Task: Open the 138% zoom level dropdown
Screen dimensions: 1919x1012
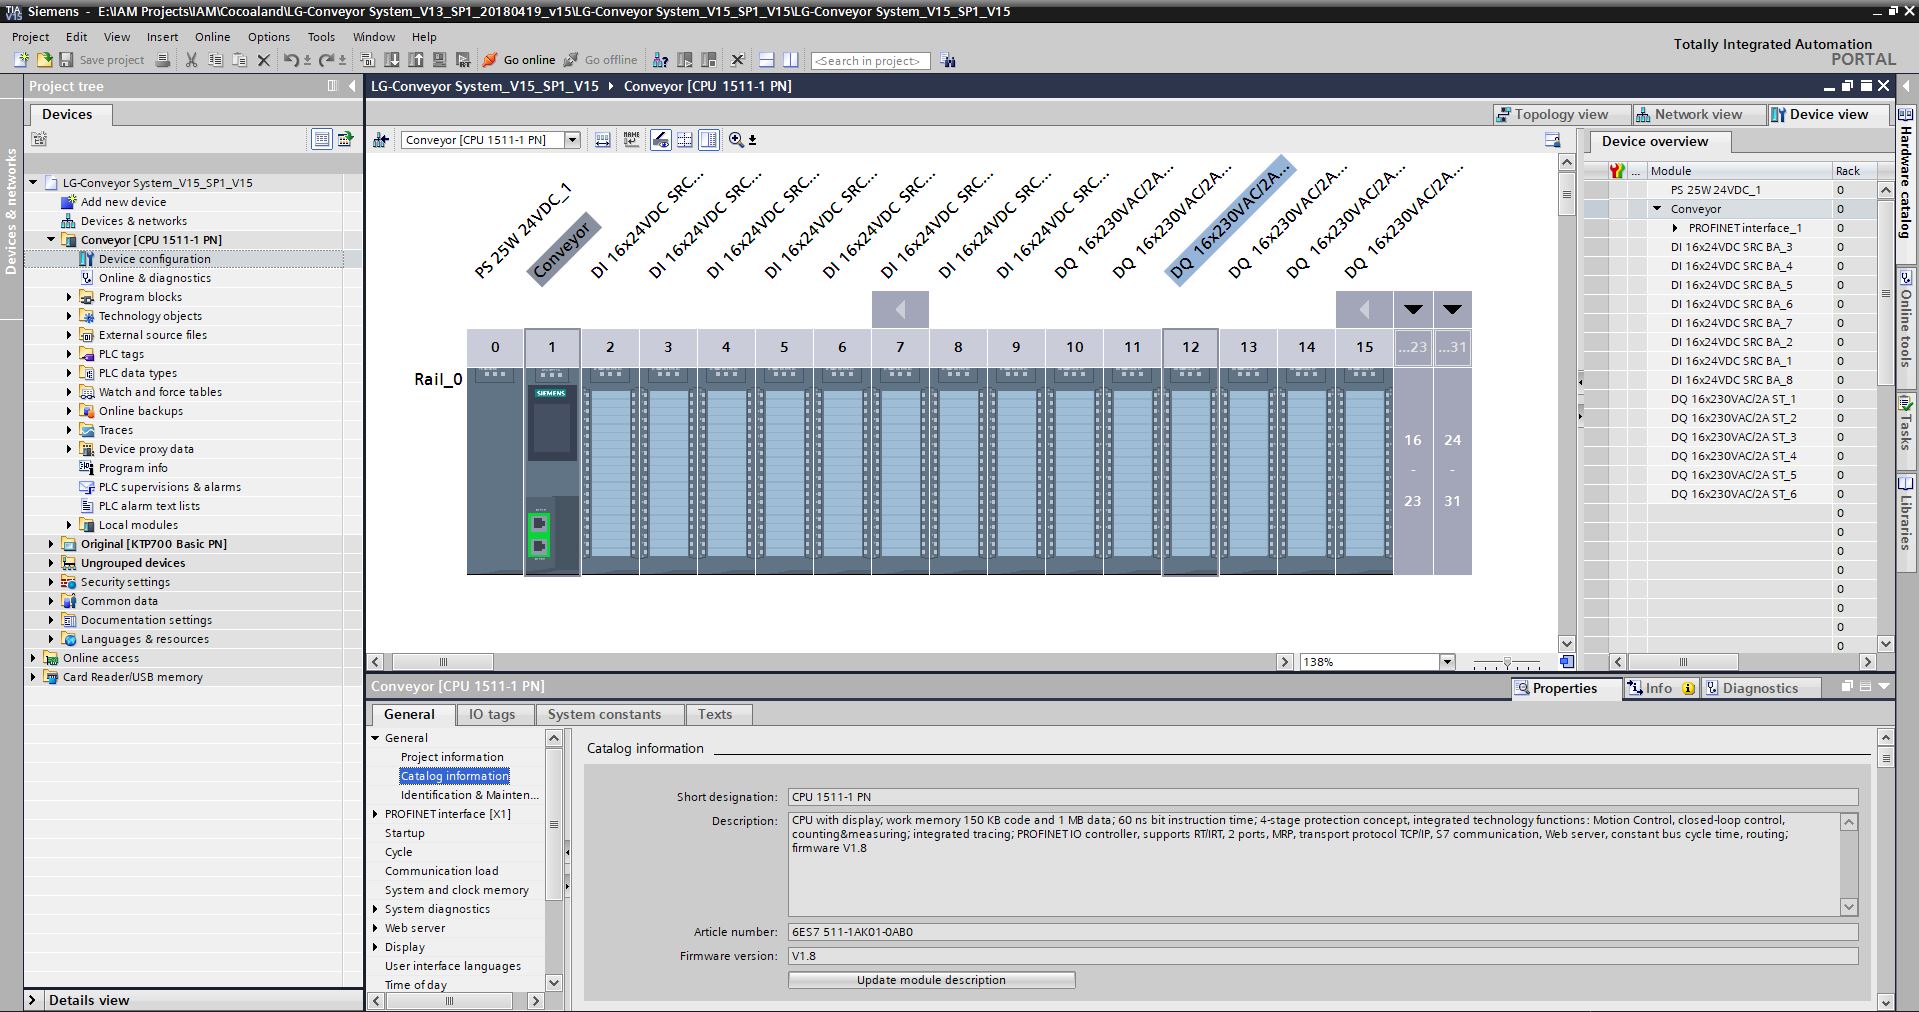Action: click(1446, 662)
